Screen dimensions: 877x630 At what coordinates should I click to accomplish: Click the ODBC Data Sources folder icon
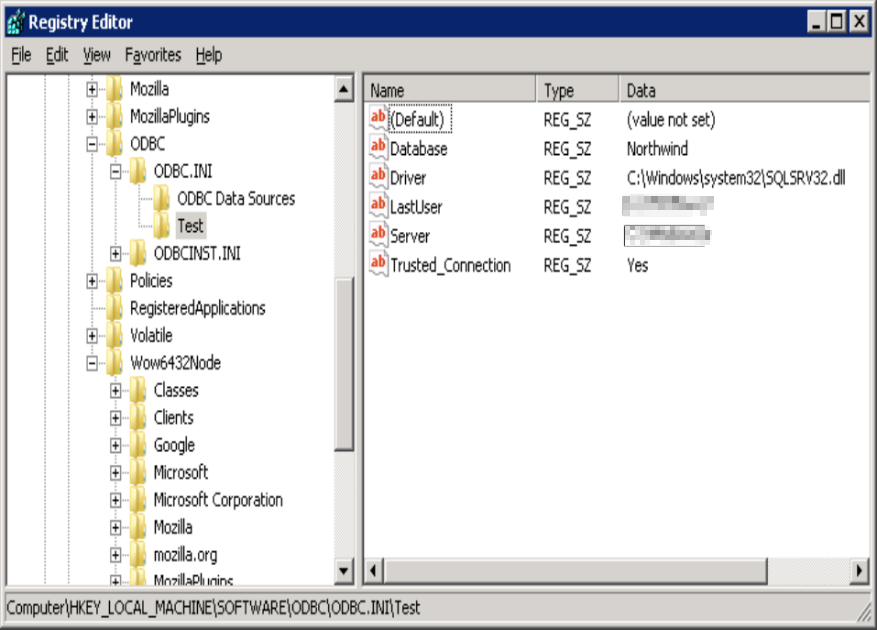pyautogui.click(x=162, y=199)
